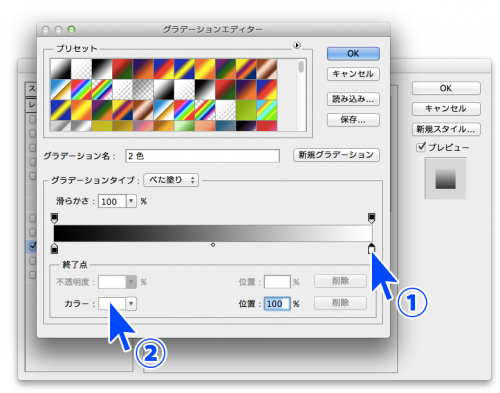
Task: Focus the グラデーション名 text field
Action: pos(202,156)
